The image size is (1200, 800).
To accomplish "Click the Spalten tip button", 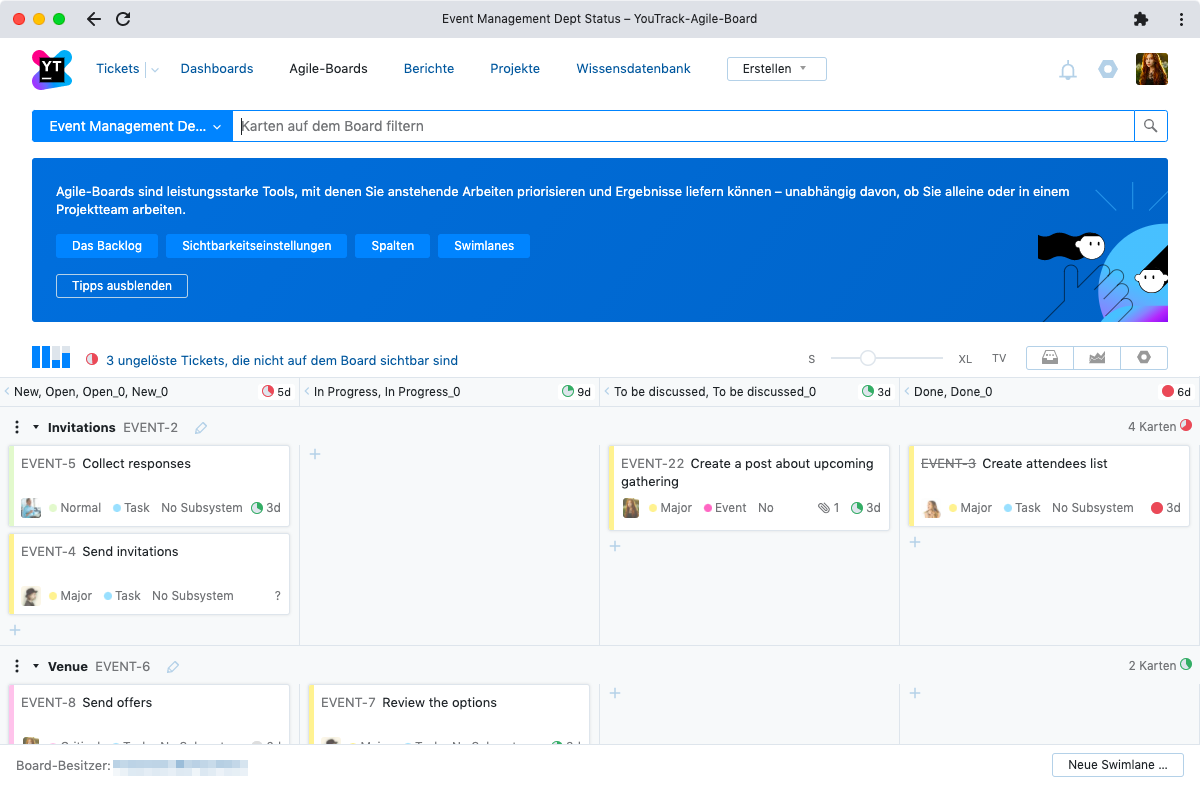I will 392,246.
